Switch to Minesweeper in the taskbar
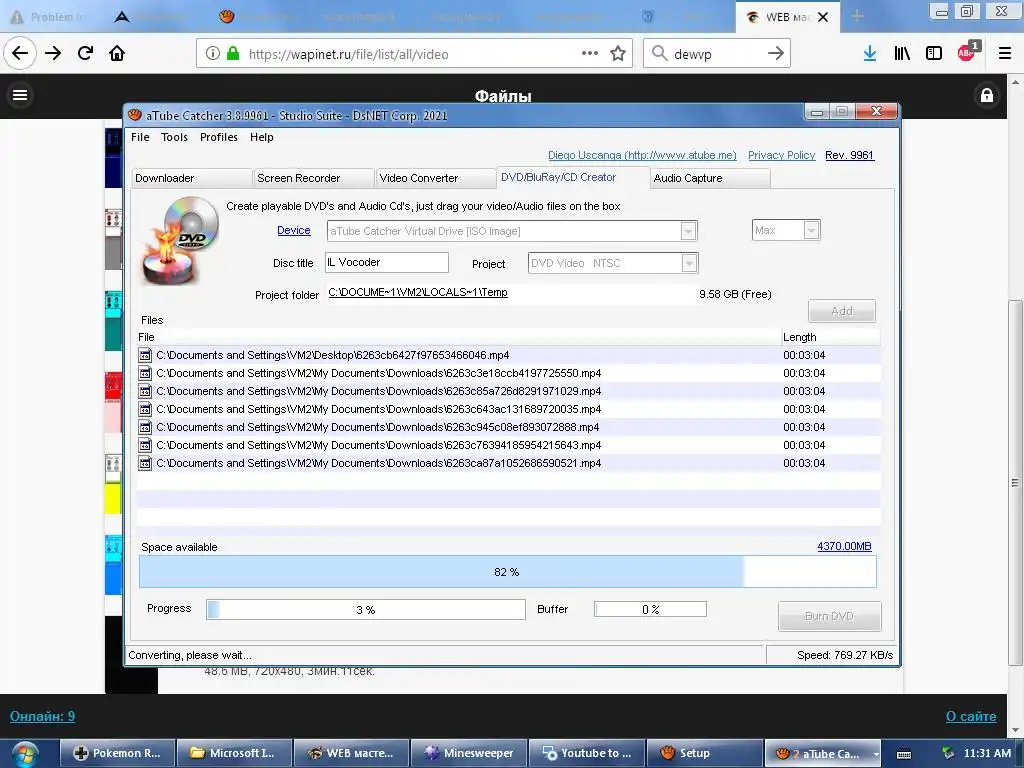The image size is (1024, 768). point(468,754)
